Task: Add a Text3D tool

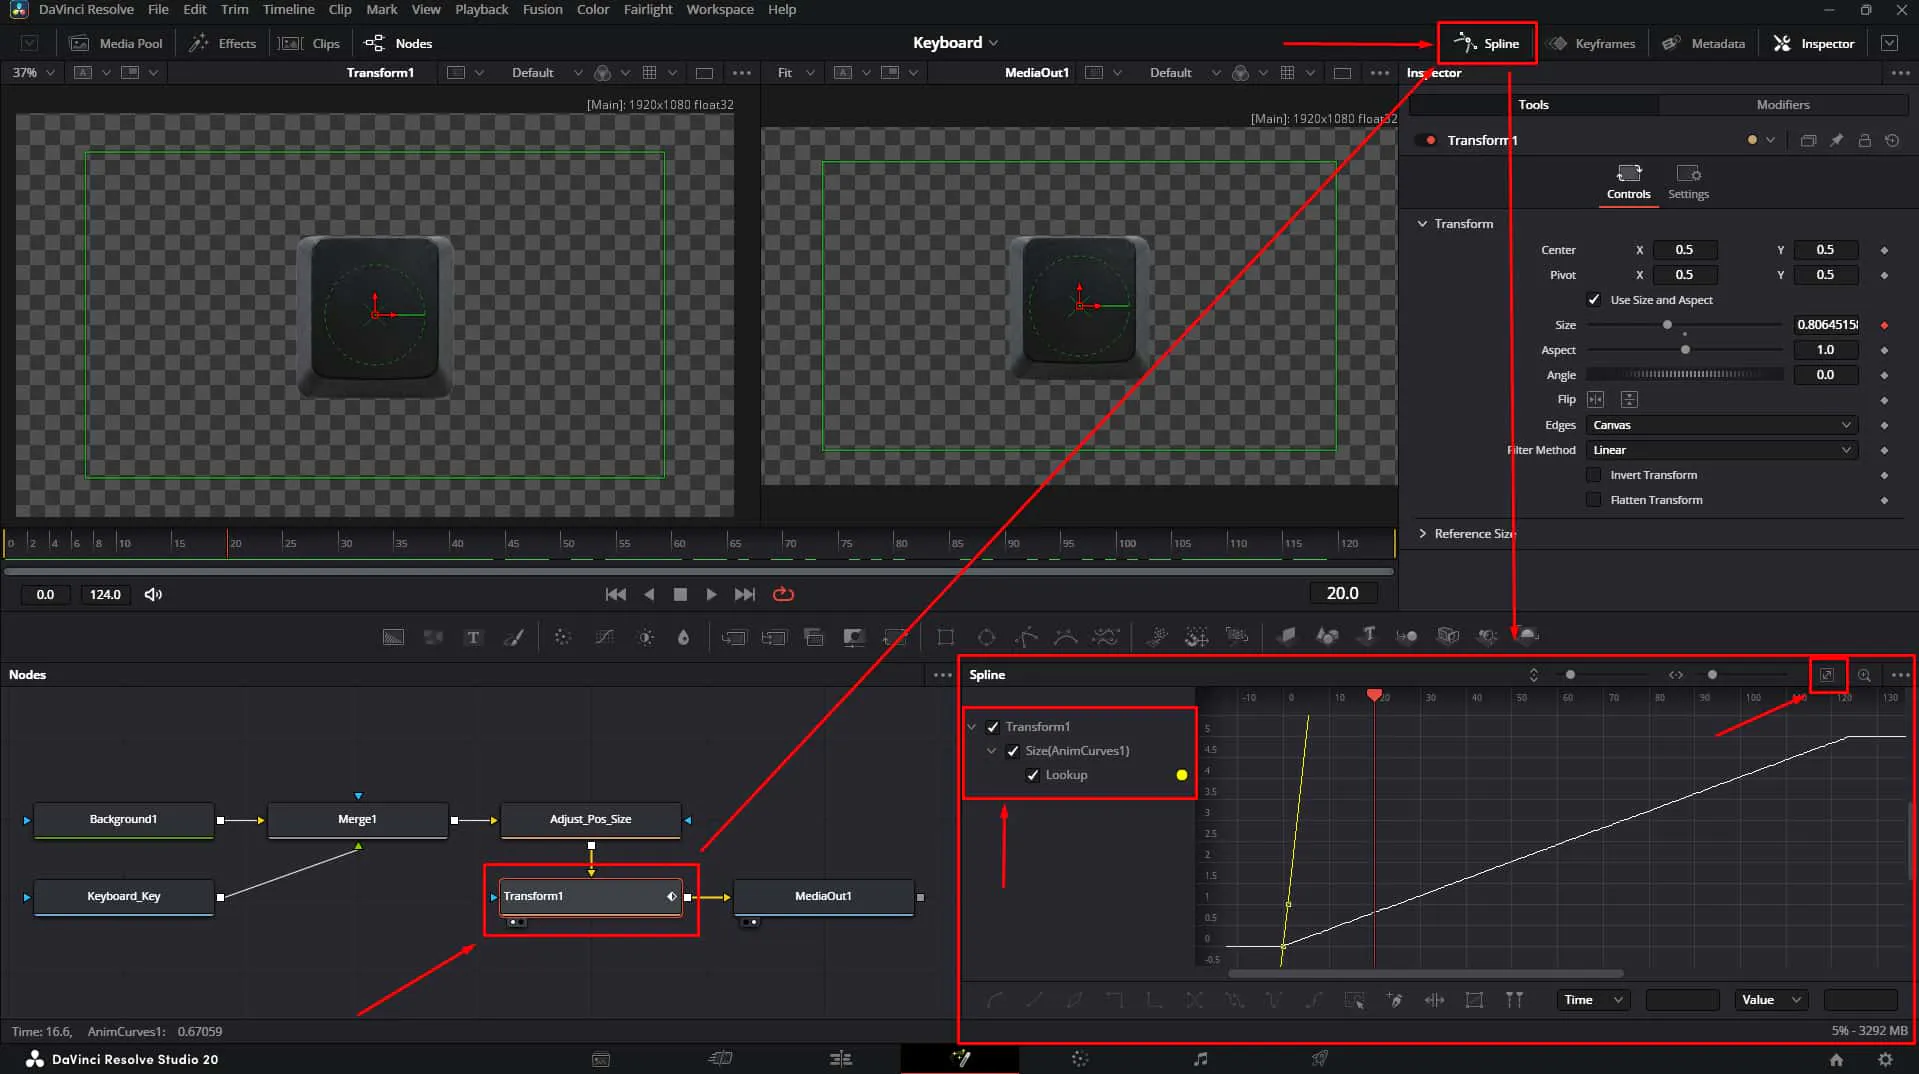Action: point(1368,635)
